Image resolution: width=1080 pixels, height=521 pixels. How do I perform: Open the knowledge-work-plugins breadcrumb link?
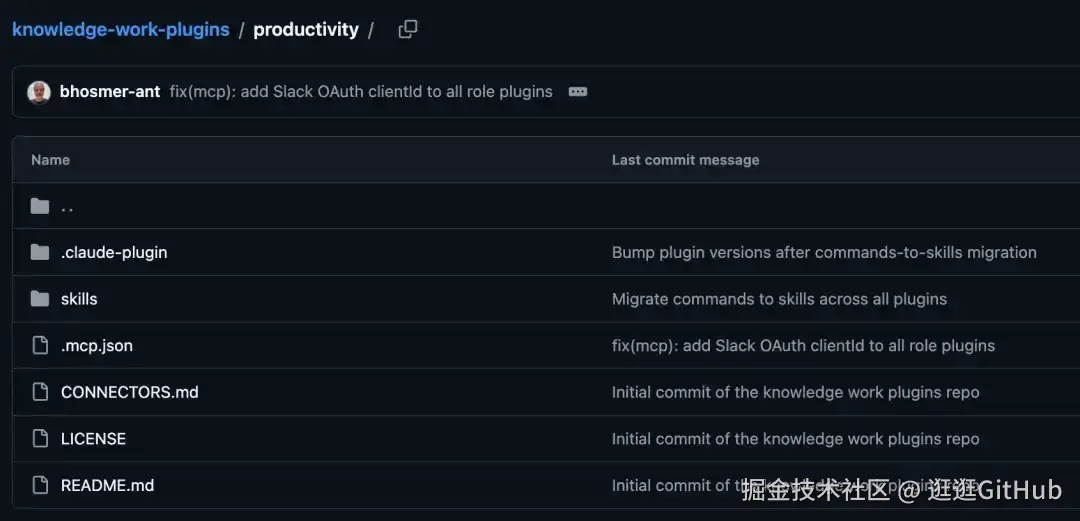coord(121,30)
